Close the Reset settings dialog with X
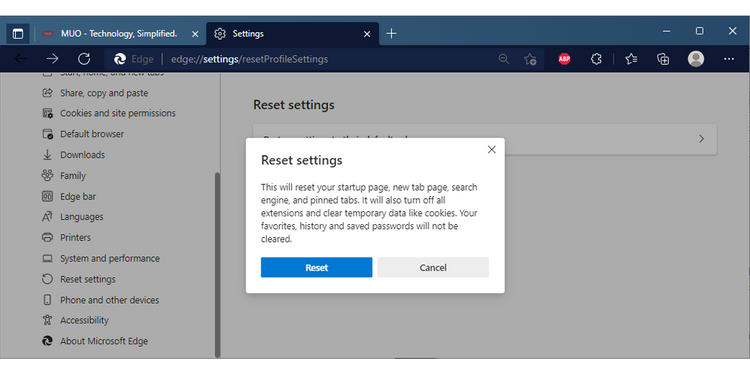 [491, 150]
